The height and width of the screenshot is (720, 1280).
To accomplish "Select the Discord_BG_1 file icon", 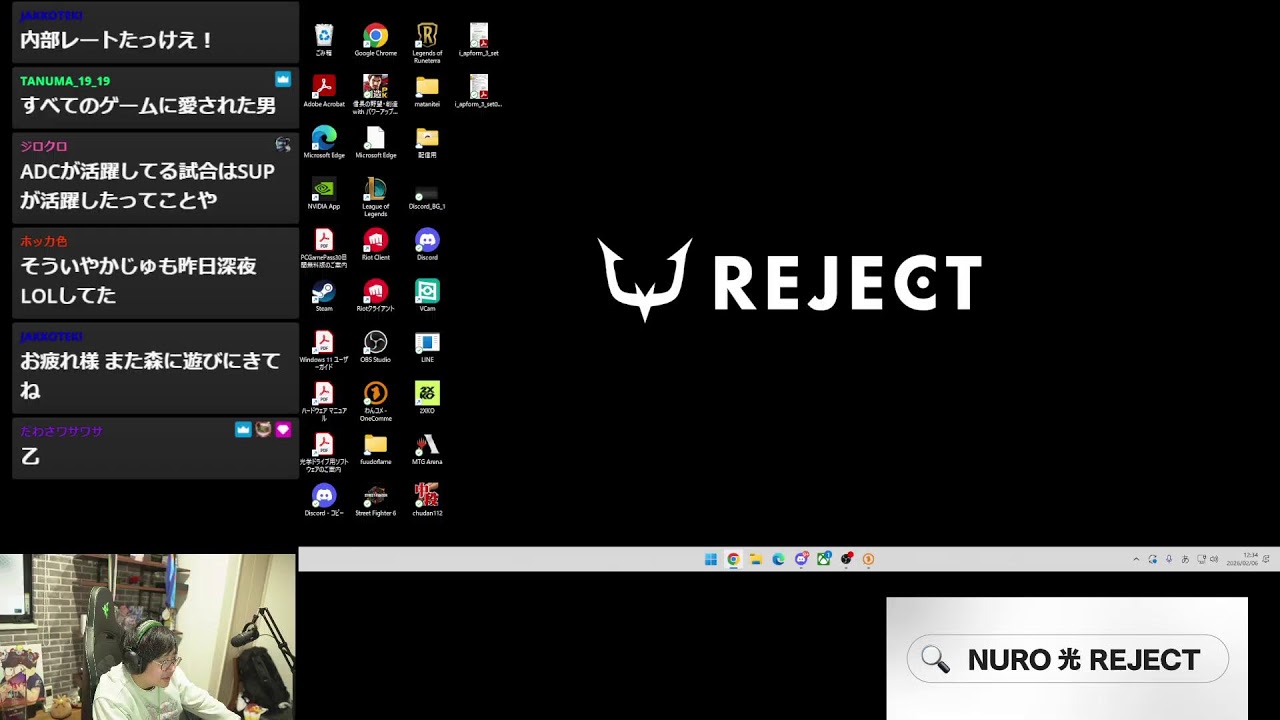I will point(427,196).
